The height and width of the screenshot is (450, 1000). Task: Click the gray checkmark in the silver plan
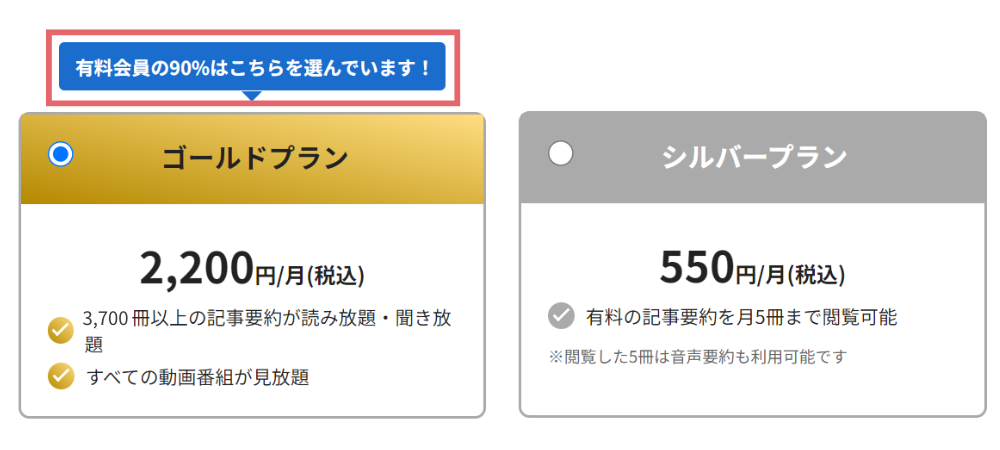[x=561, y=317]
